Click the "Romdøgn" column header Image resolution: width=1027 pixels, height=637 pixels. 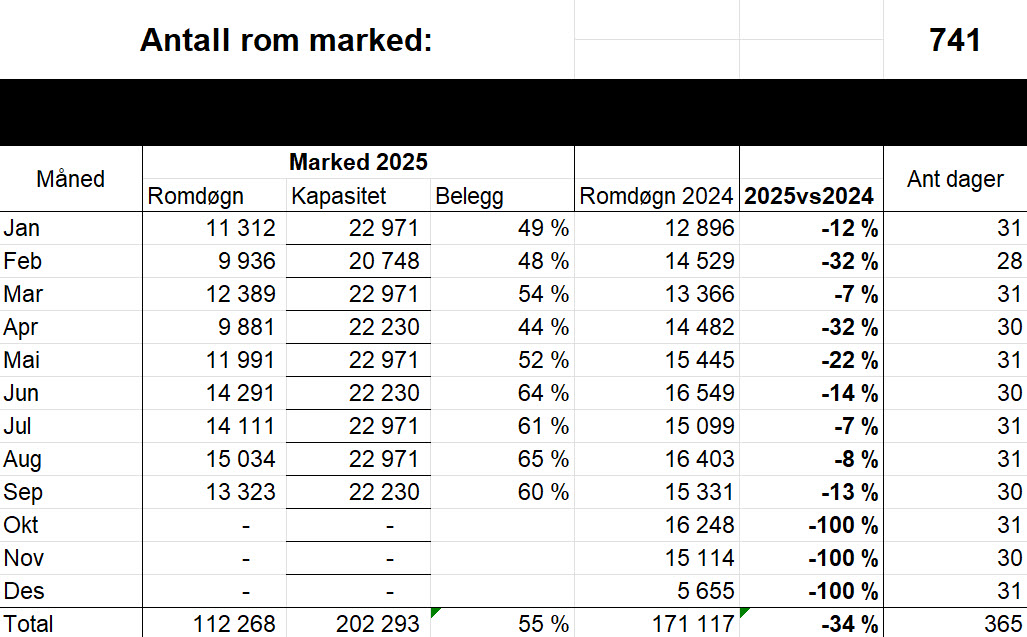click(x=195, y=196)
